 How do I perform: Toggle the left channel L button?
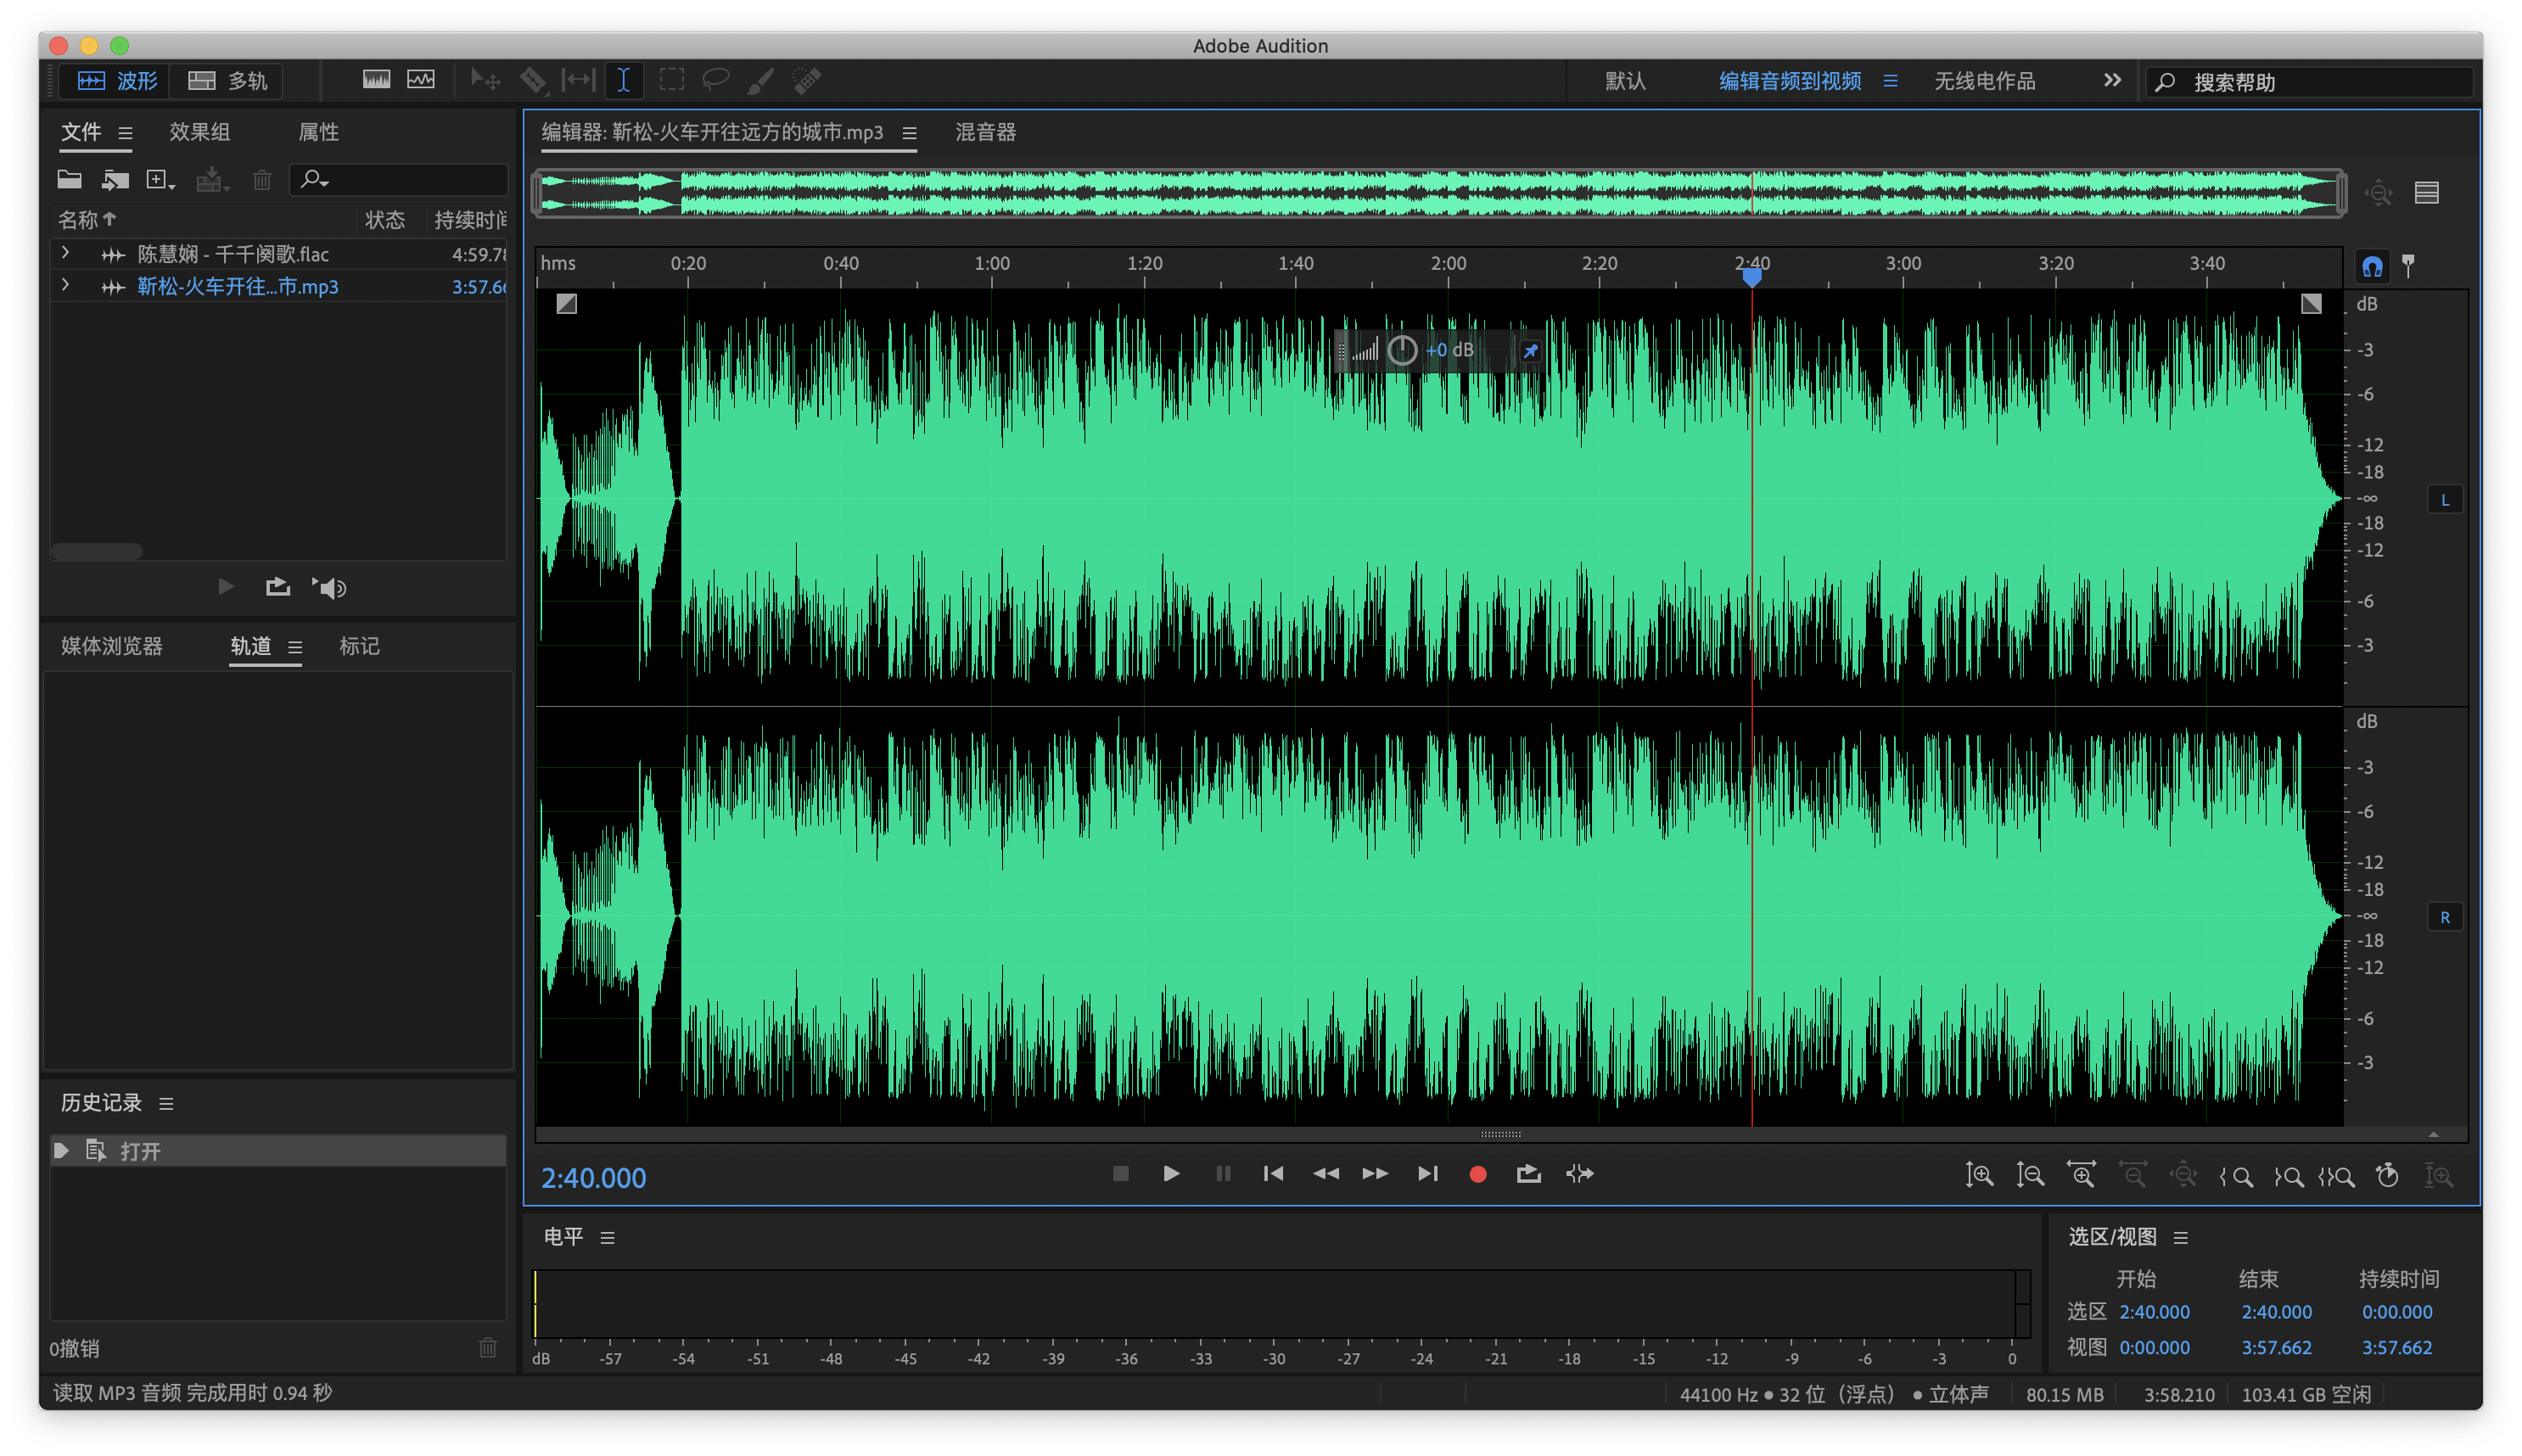click(x=2444, y=500)
